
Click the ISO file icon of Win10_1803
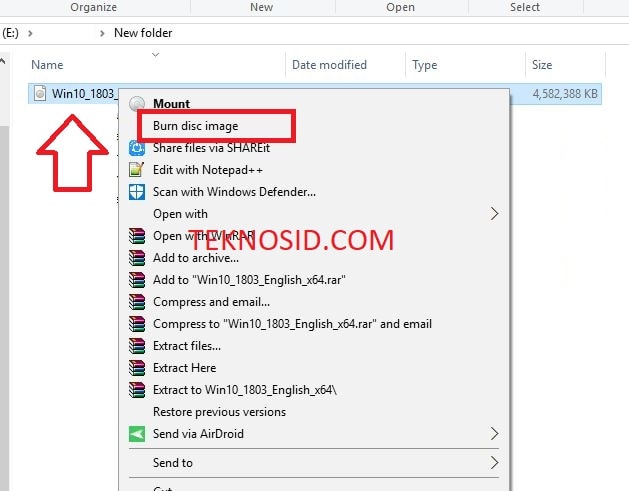coord(40,93)
